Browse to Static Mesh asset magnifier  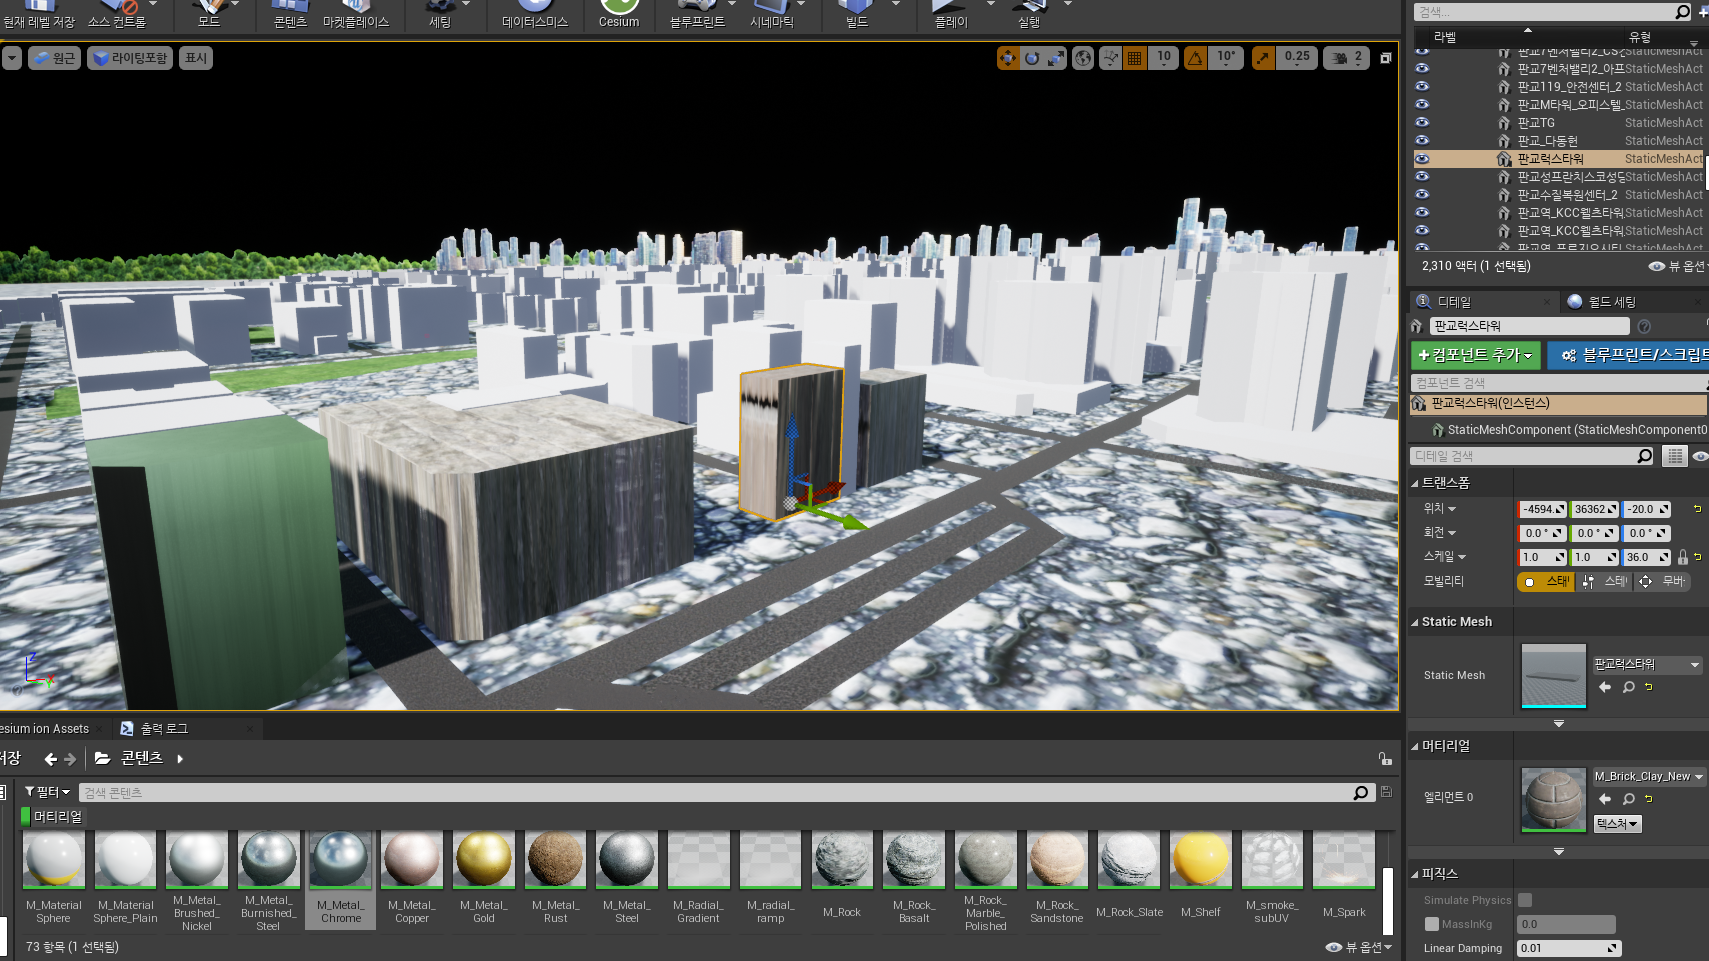(1628, 687)
